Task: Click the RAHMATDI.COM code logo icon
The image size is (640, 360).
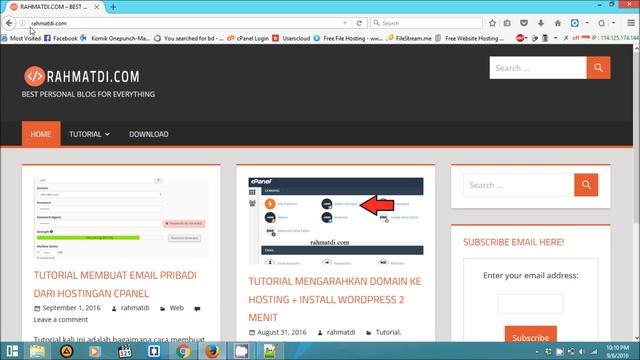Action: (34, 76)
